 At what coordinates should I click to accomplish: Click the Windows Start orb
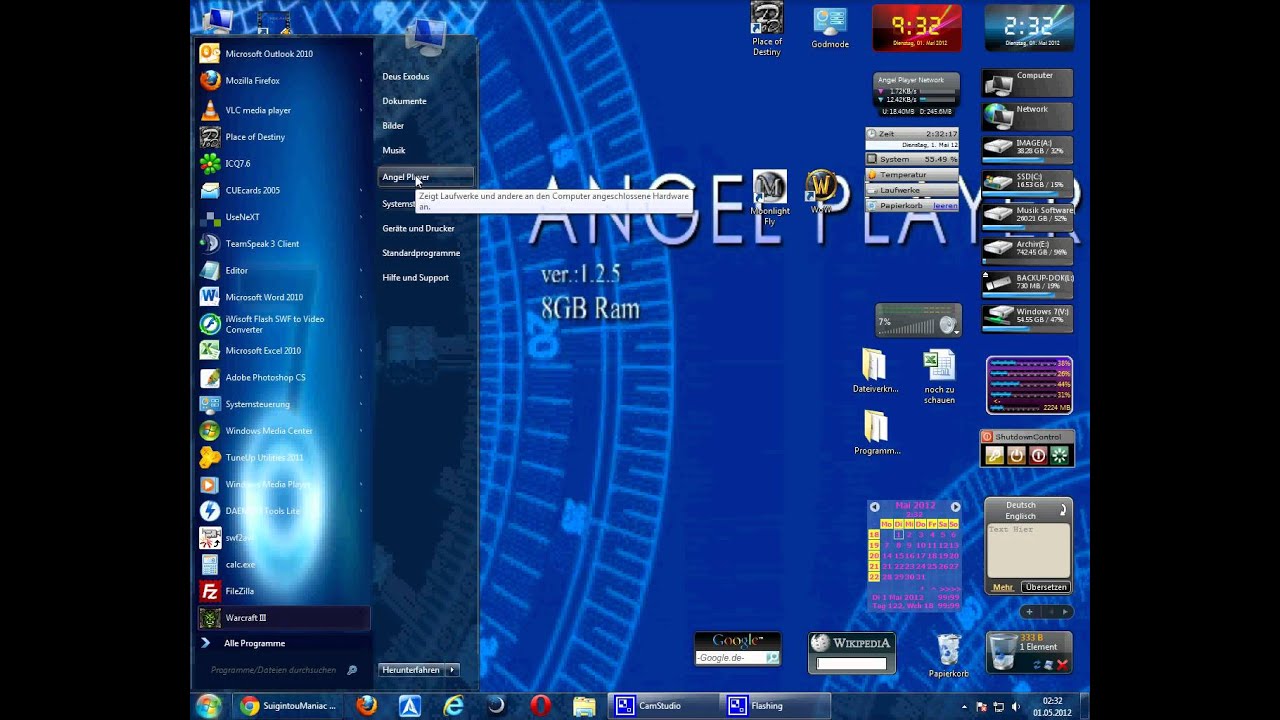tap(208, 706)
